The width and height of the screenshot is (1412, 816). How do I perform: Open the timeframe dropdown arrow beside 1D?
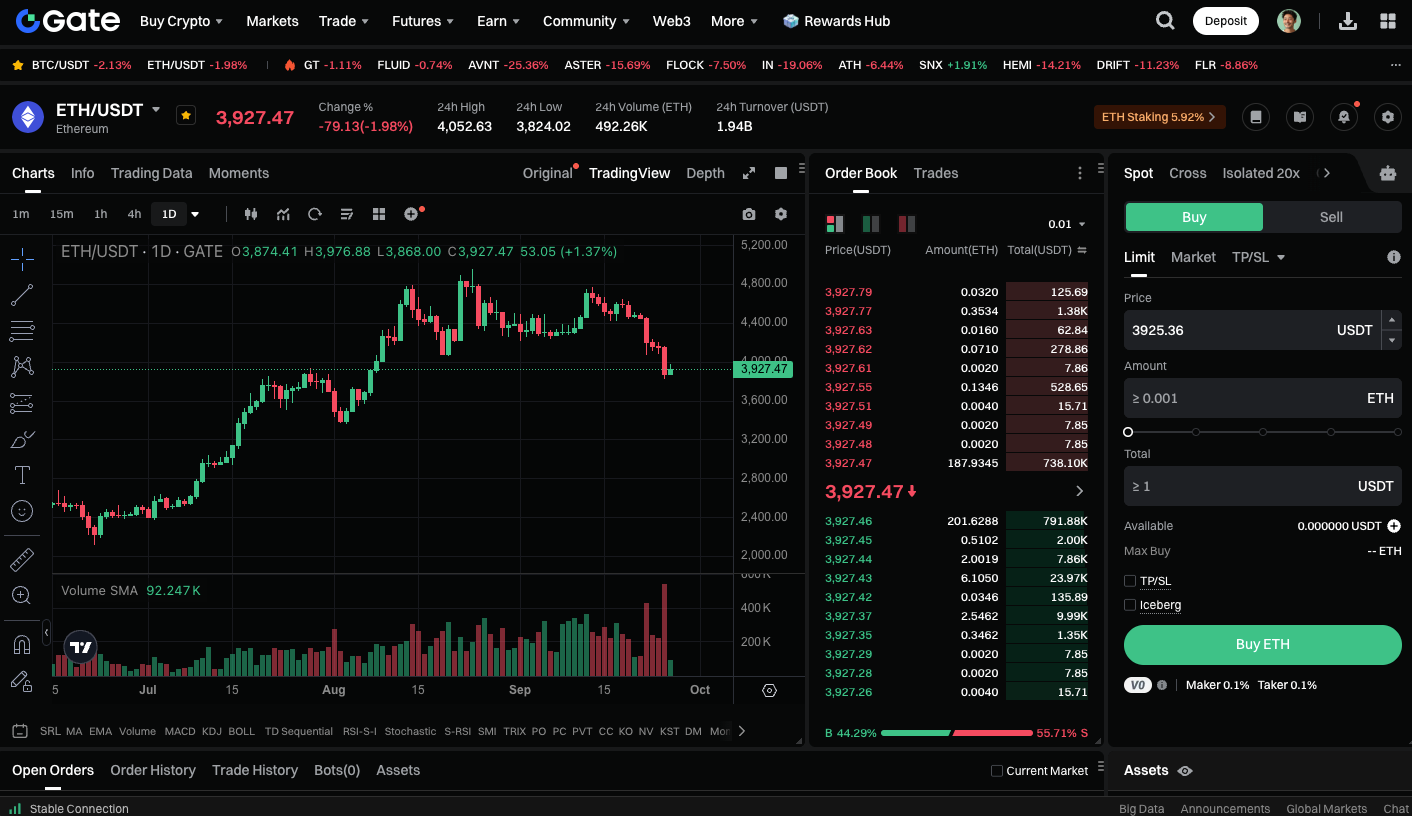(x=195, y=214)
